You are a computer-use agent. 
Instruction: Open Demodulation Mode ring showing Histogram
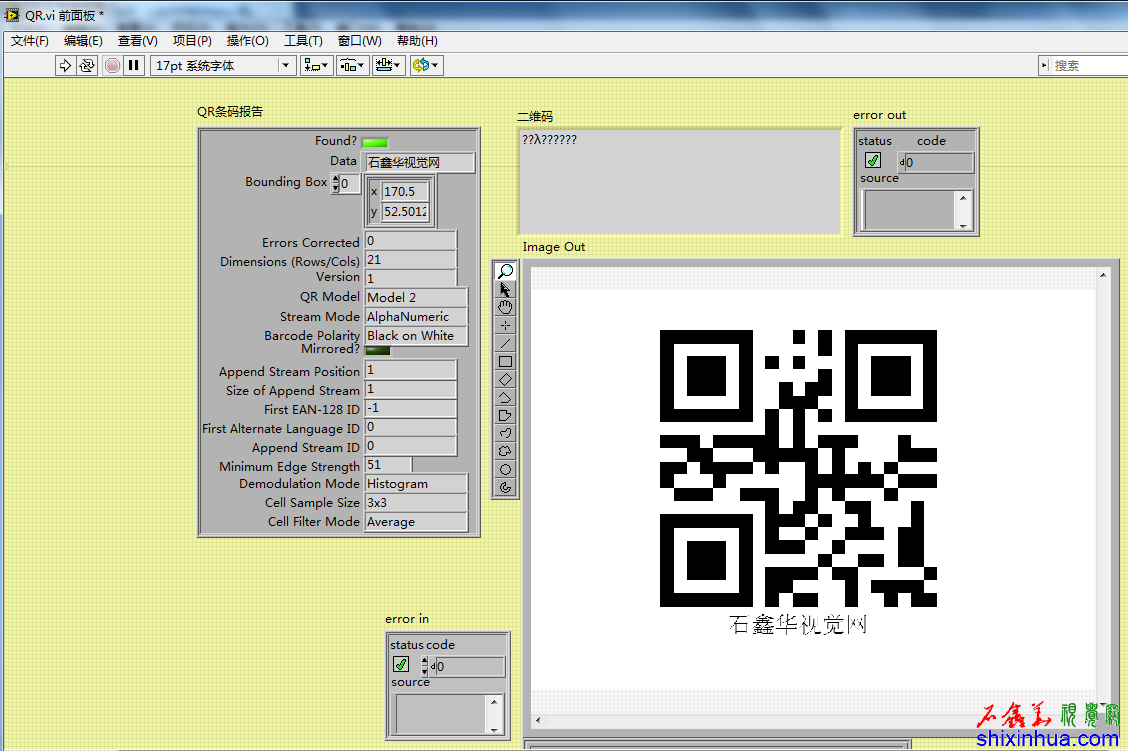point(416,483)
